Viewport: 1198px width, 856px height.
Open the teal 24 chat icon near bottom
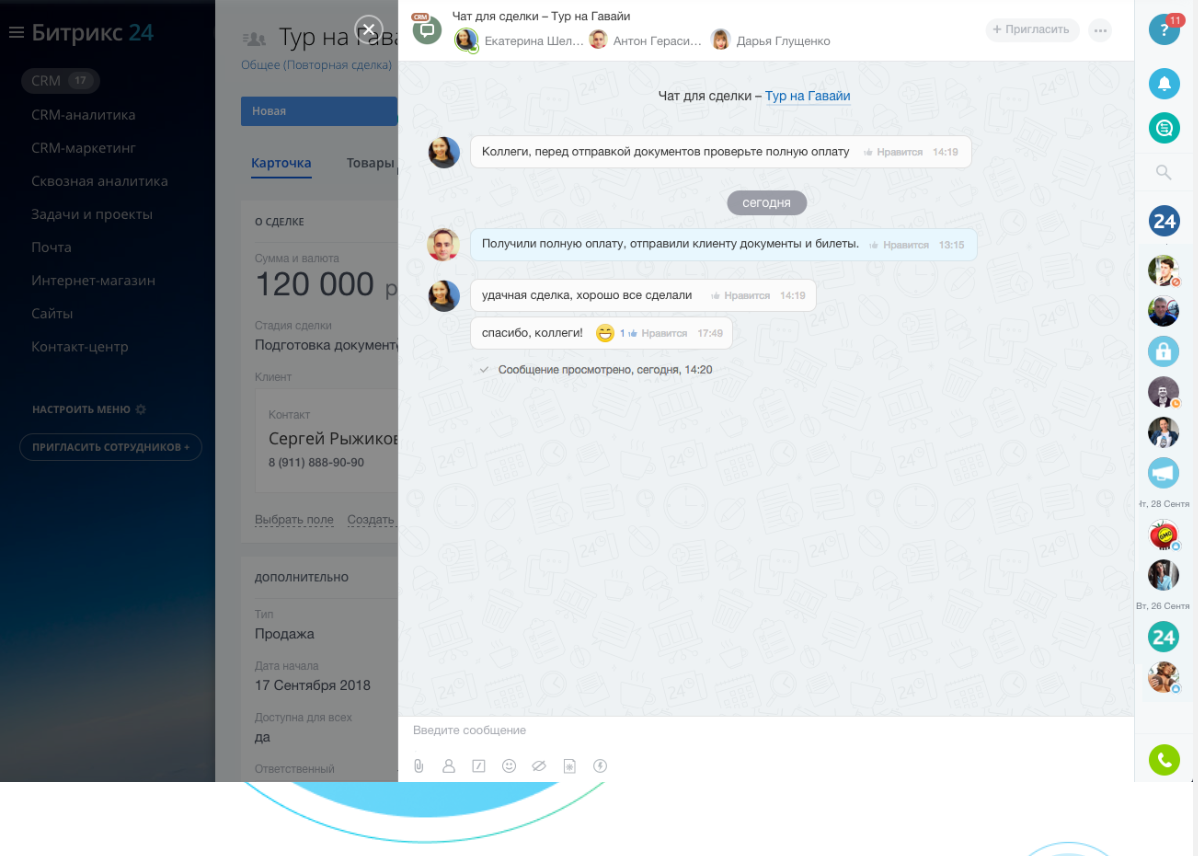click(1164, 637)
